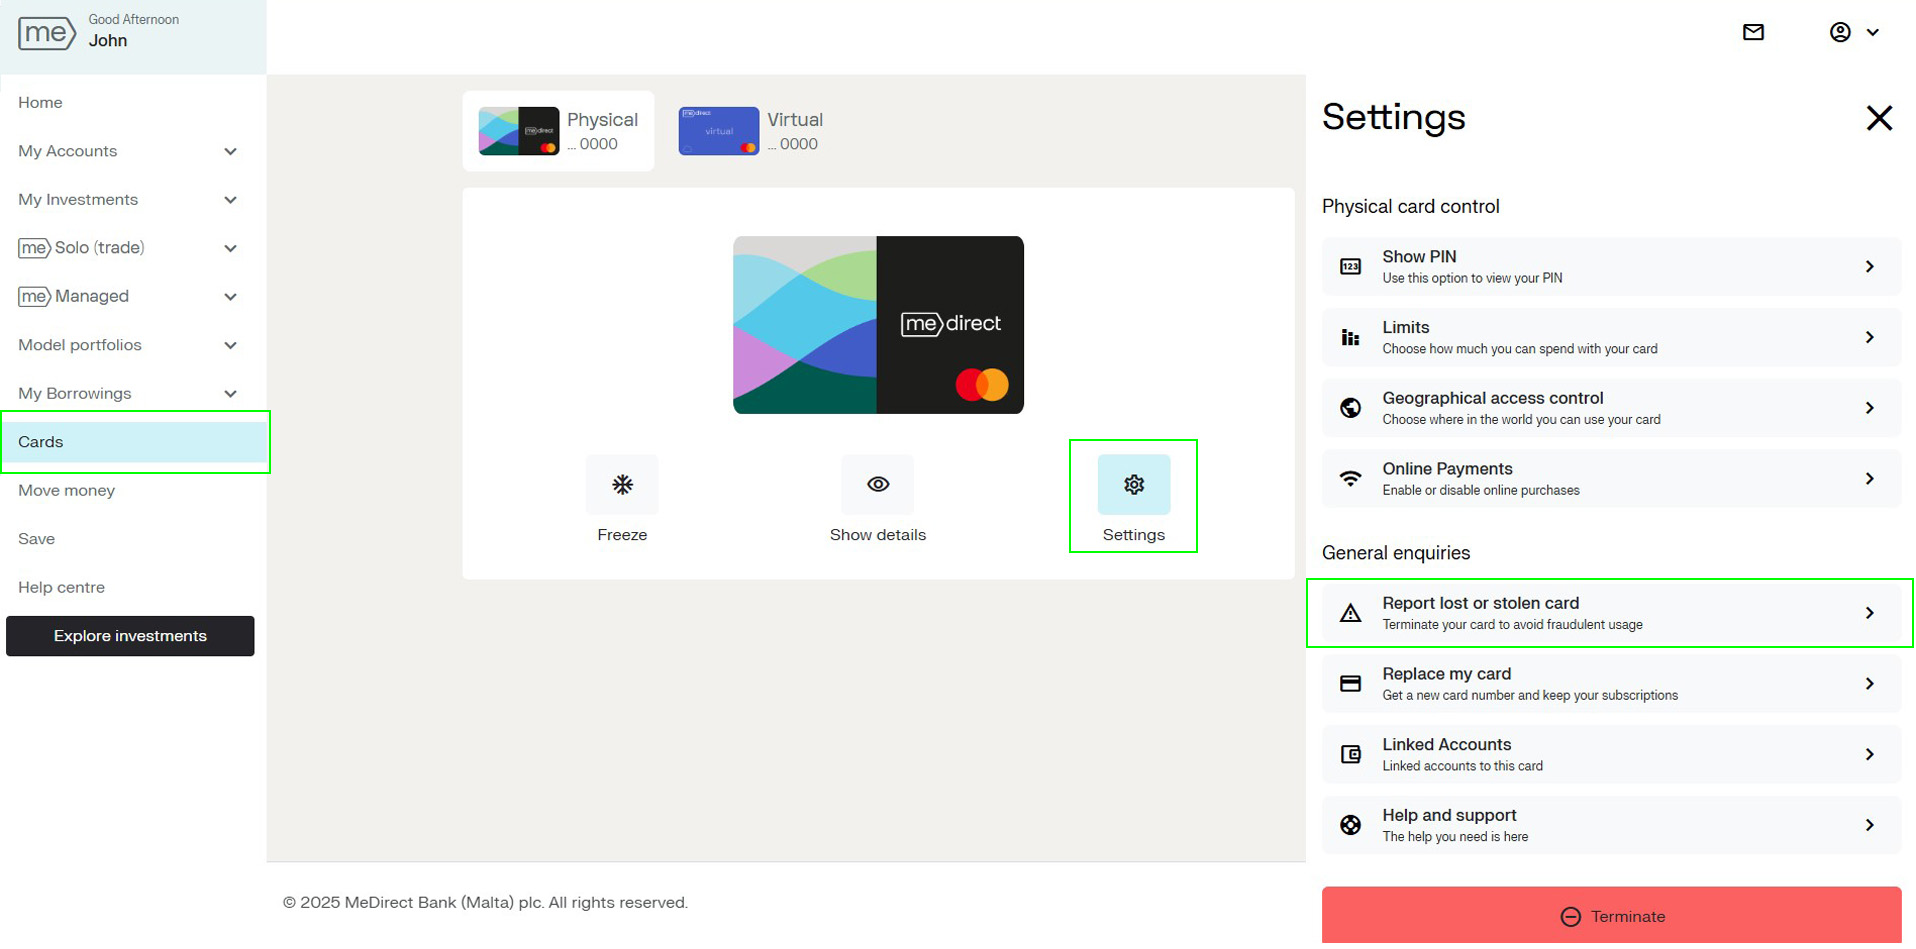Open card Settings gear icon
Image resolution: width=1916 pixels, height=949 pixels.
1133,485
